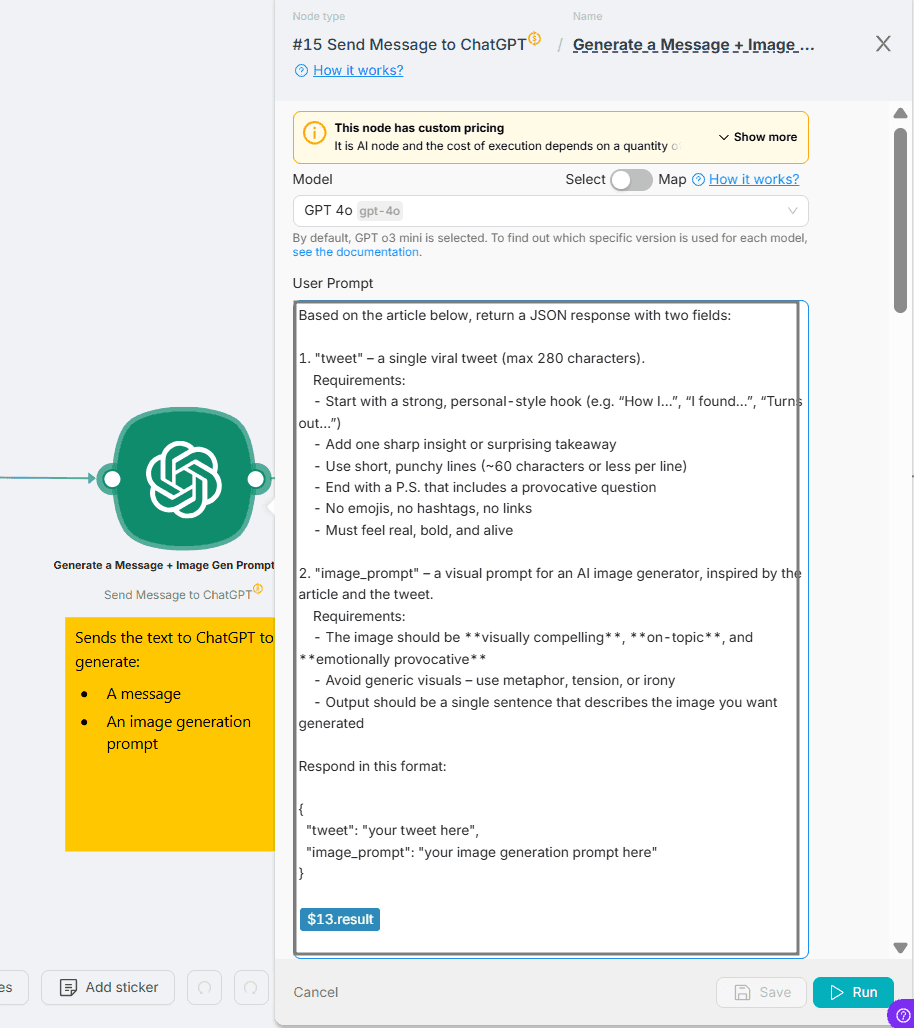
Task: Click the scrollbar down arrow in panel
Action: click(x=900, y=948)
